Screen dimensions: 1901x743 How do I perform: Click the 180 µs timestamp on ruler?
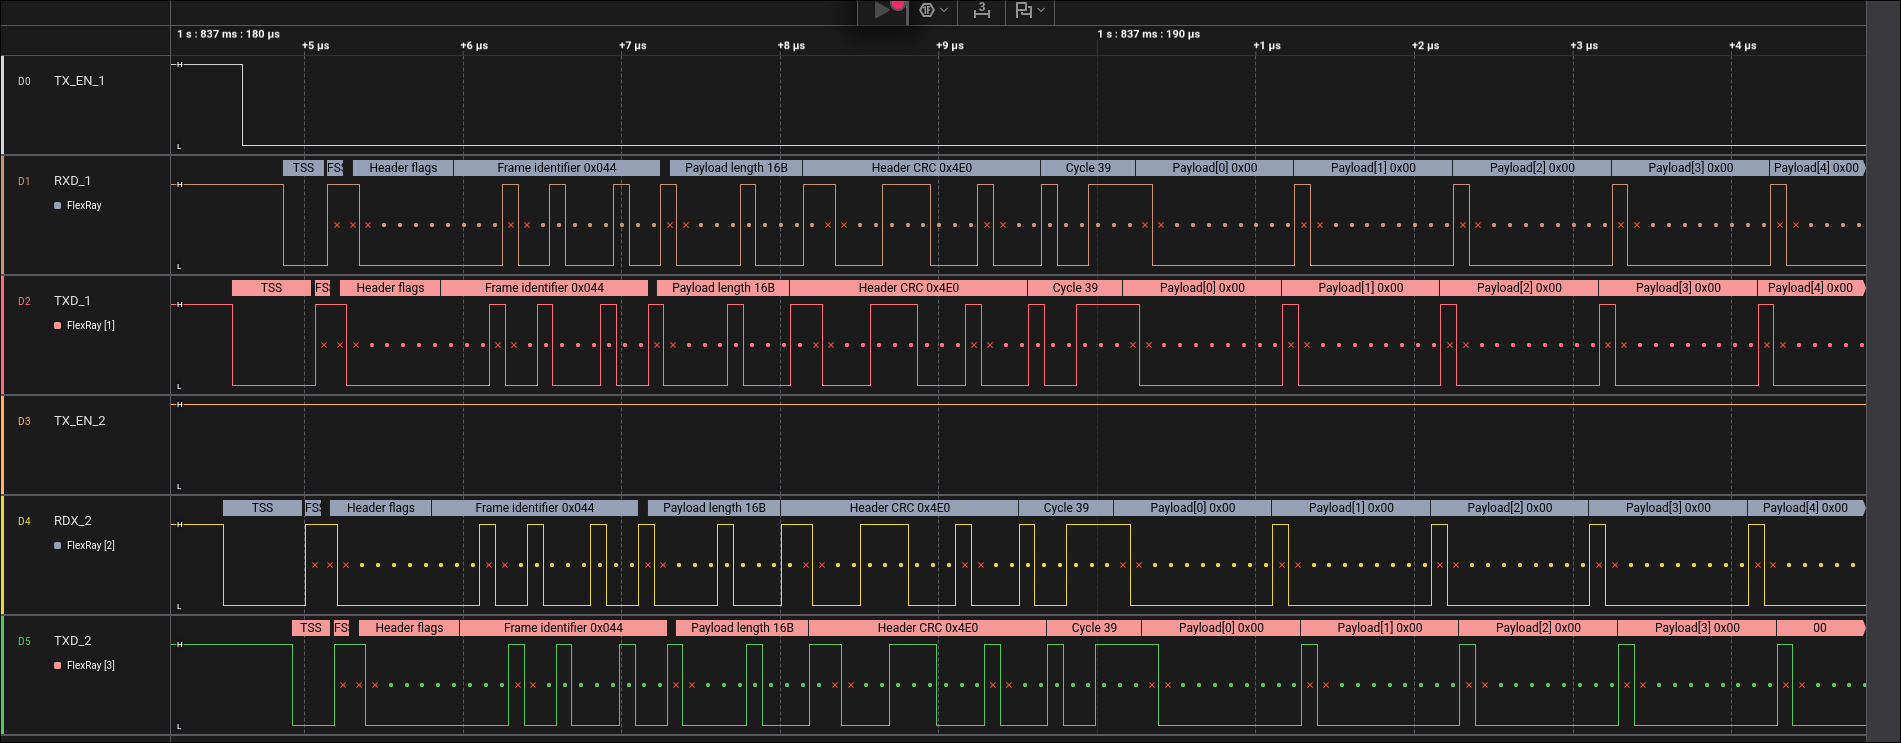pos(229,34)
